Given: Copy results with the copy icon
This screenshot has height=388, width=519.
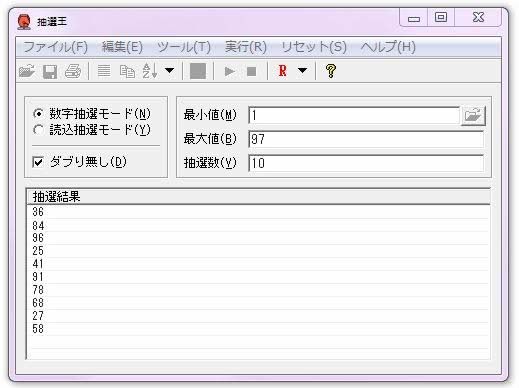Looking at the screenshot, I should (127, 71).
